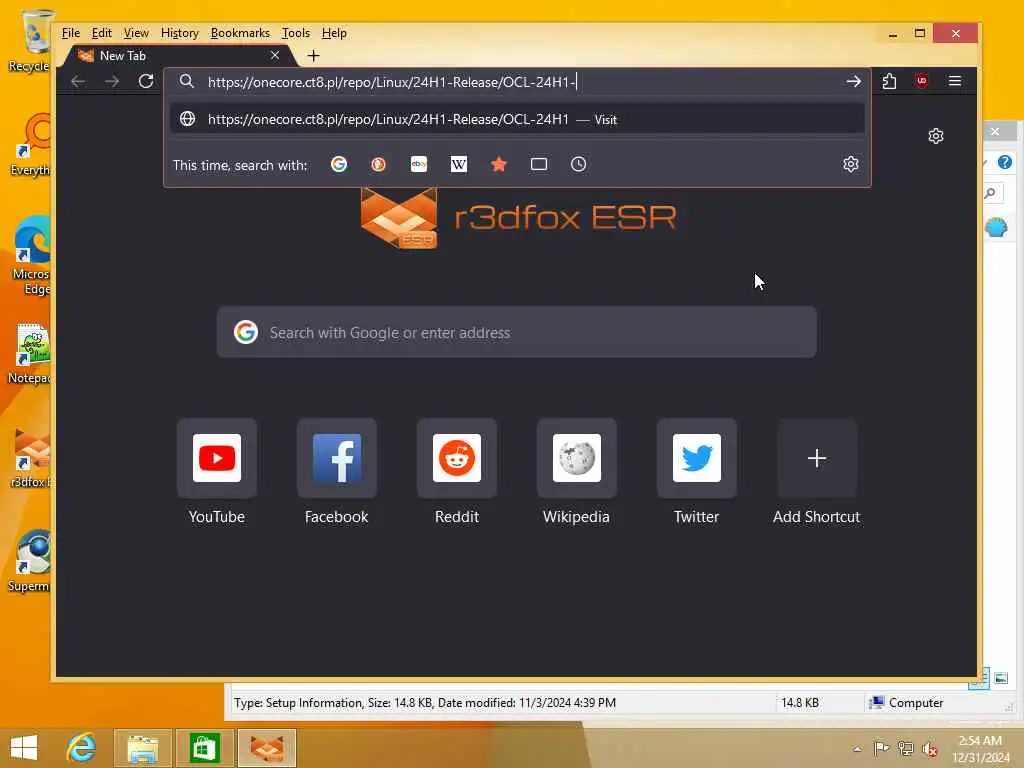Launch Internet Explorer from taskbar
Image resolution: width=1024 pixels, height=768 pixels.
coord(82,748)
